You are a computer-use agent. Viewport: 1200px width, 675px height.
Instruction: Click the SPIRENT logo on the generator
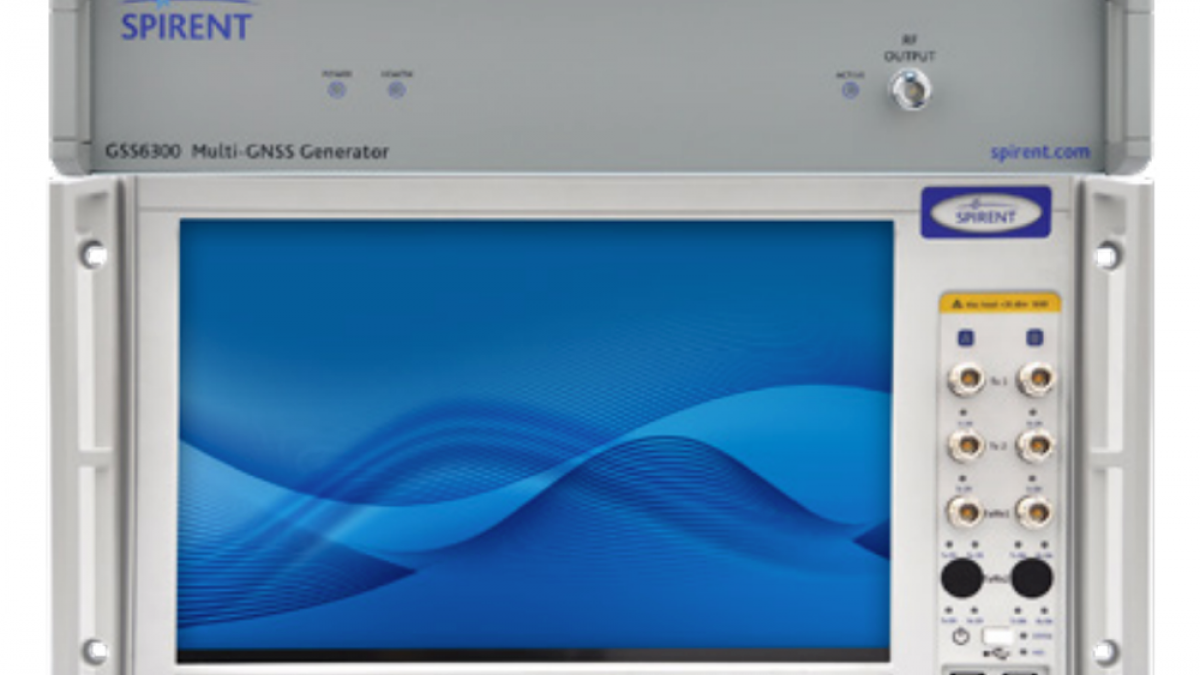pyautogui.click(x=186, y=20)
